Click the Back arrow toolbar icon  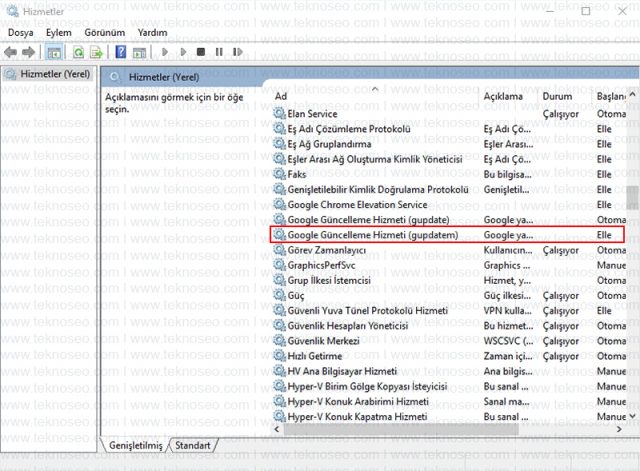click(10, 52)
